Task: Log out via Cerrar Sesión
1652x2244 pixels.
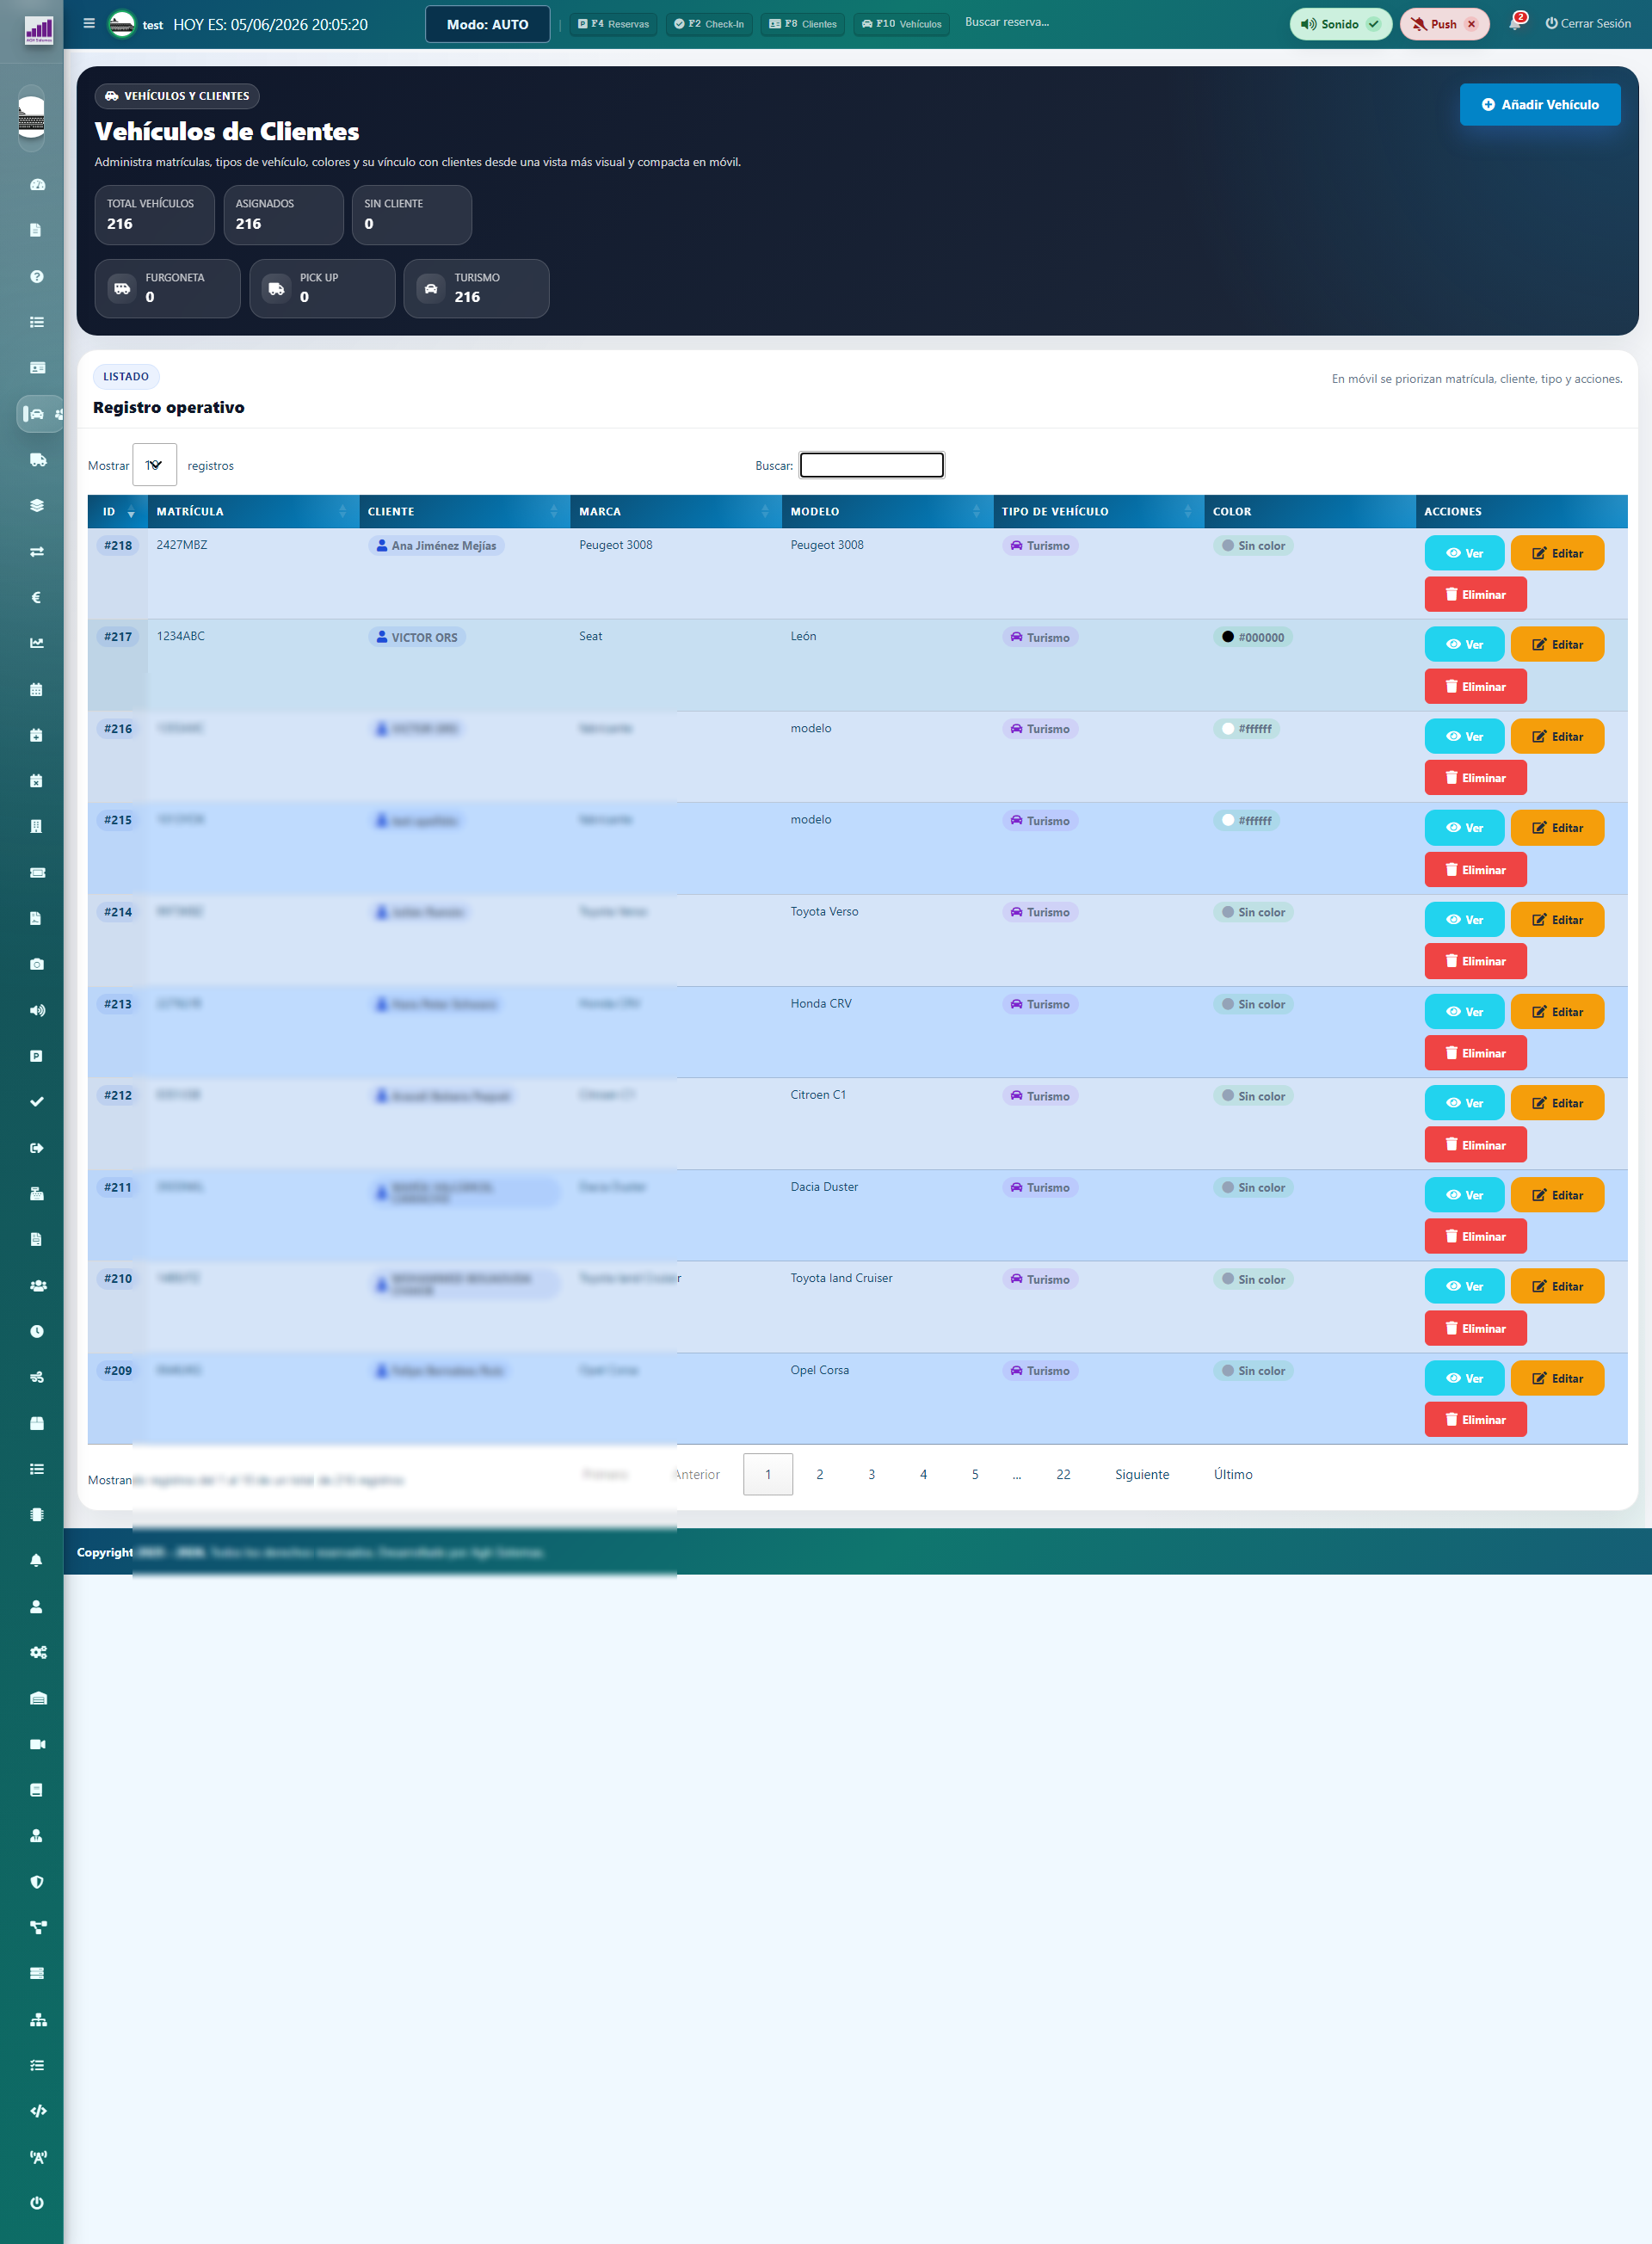Action: coord(1588,24)
